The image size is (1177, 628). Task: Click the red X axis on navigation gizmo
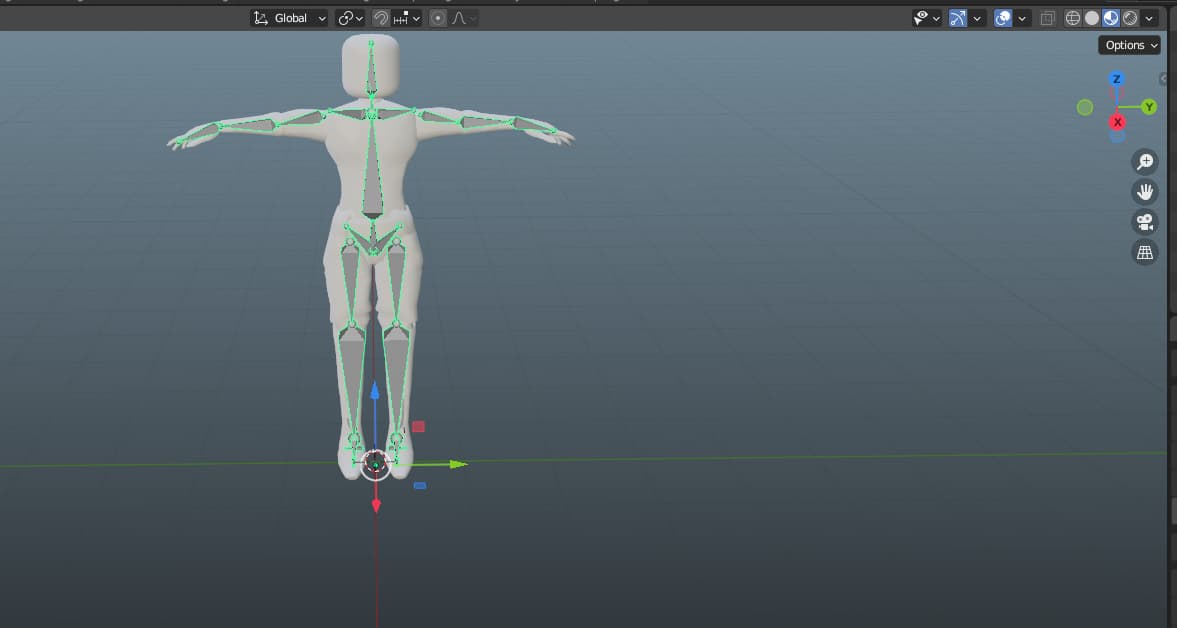[x=1118, y=122]
